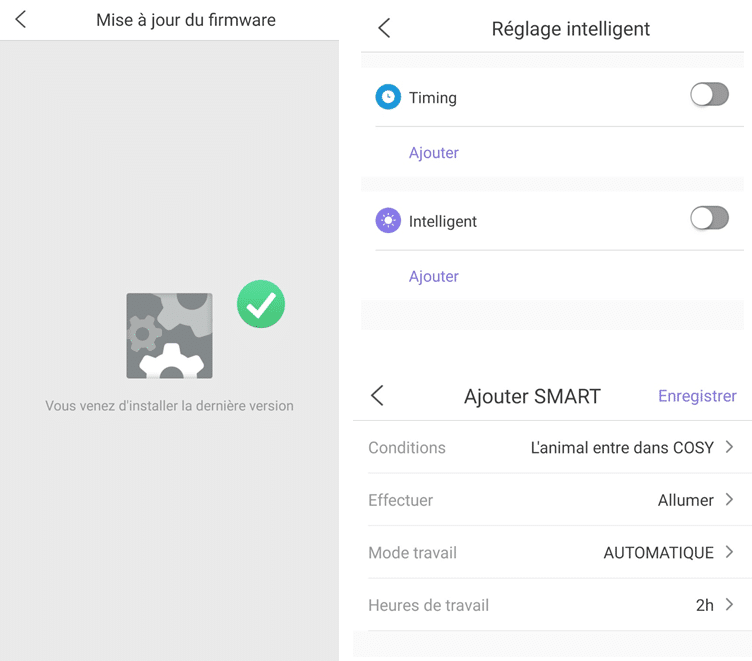Change the AUTOMATIQUE work mode value
Image resolution: width=752 pixels, height=661 pixels.
tap(658, 553)
